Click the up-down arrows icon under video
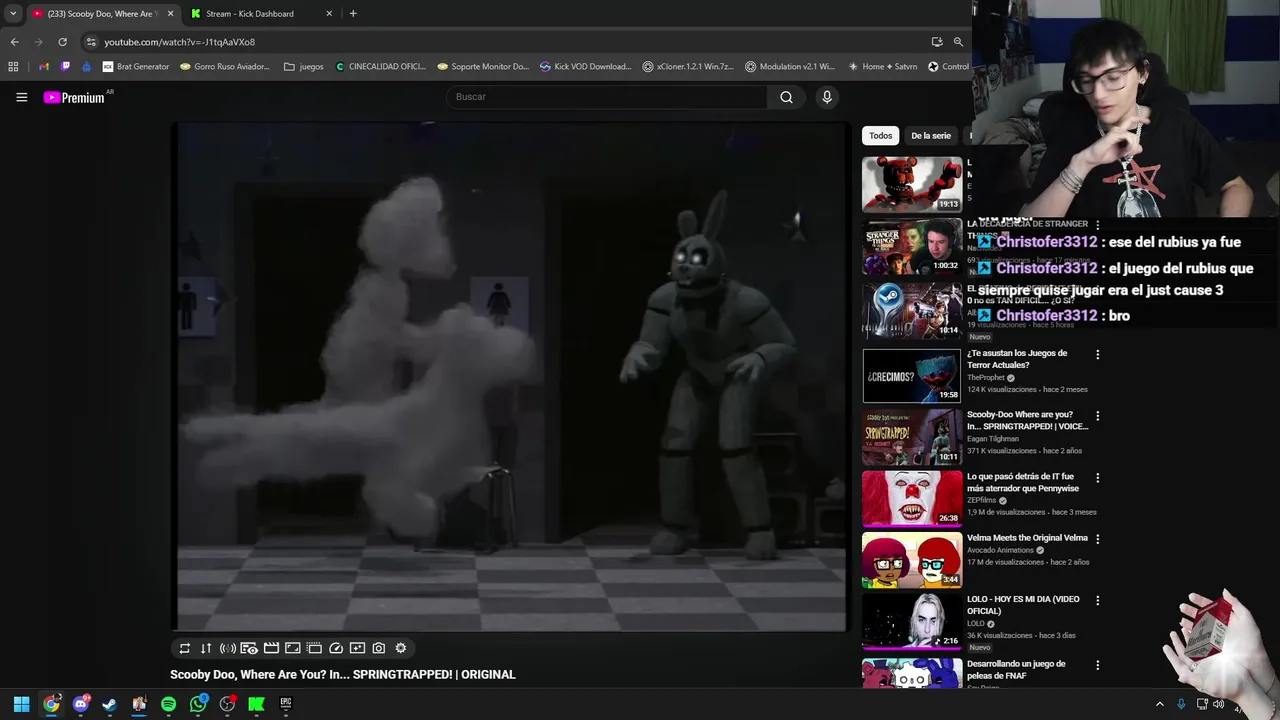 coord(206,648)
